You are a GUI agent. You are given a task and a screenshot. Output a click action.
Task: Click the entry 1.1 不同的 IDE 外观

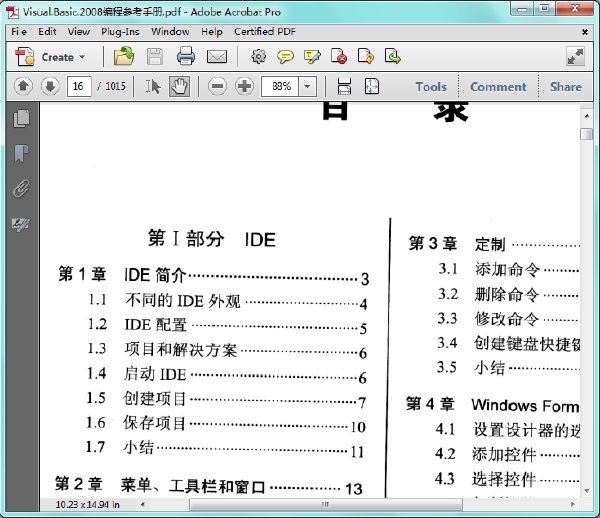(x=164, y=300)
